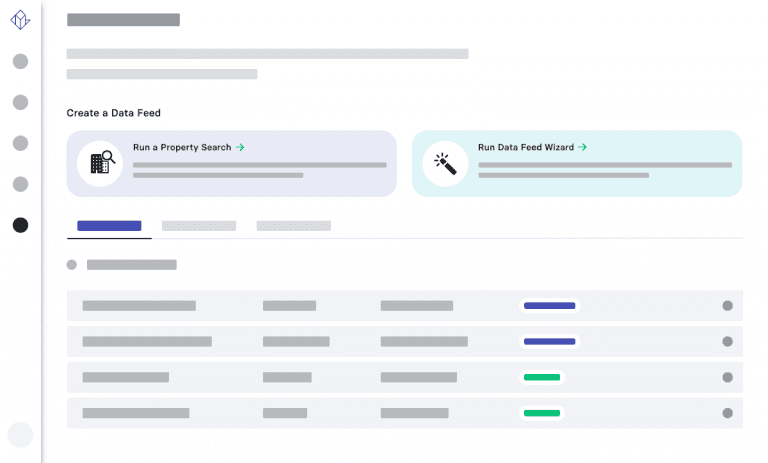Click the app logo in the sidebar
The image size is (768, 463).
click(x=20, y=20)
